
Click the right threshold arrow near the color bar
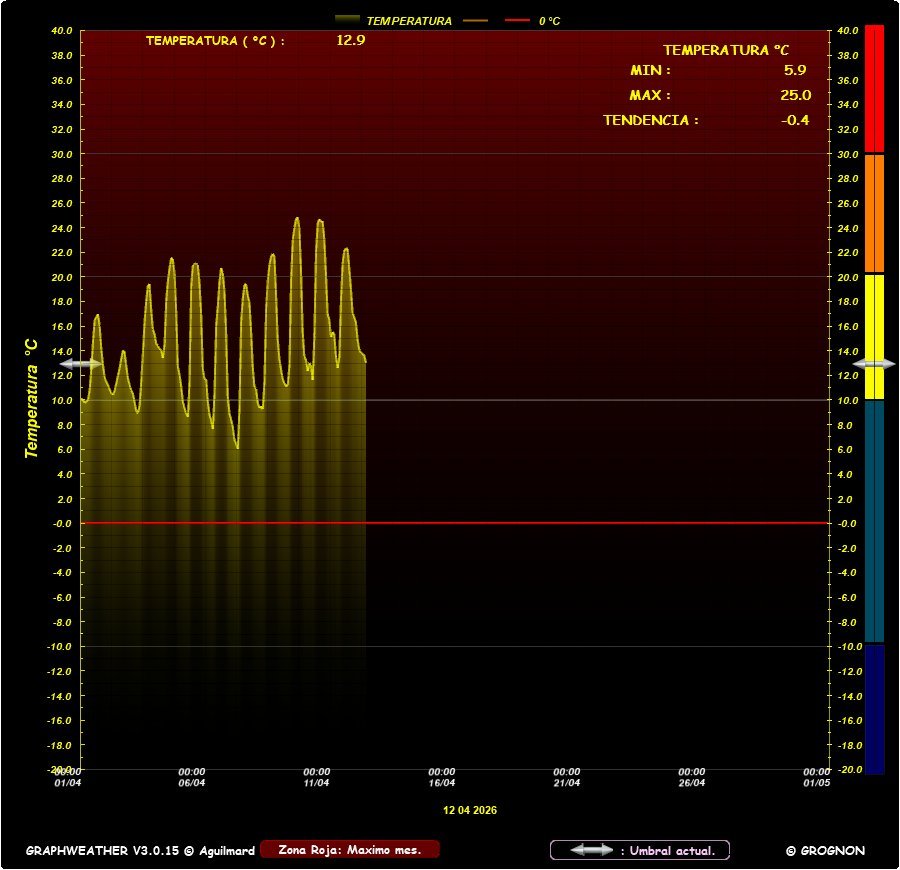[874, 364]
